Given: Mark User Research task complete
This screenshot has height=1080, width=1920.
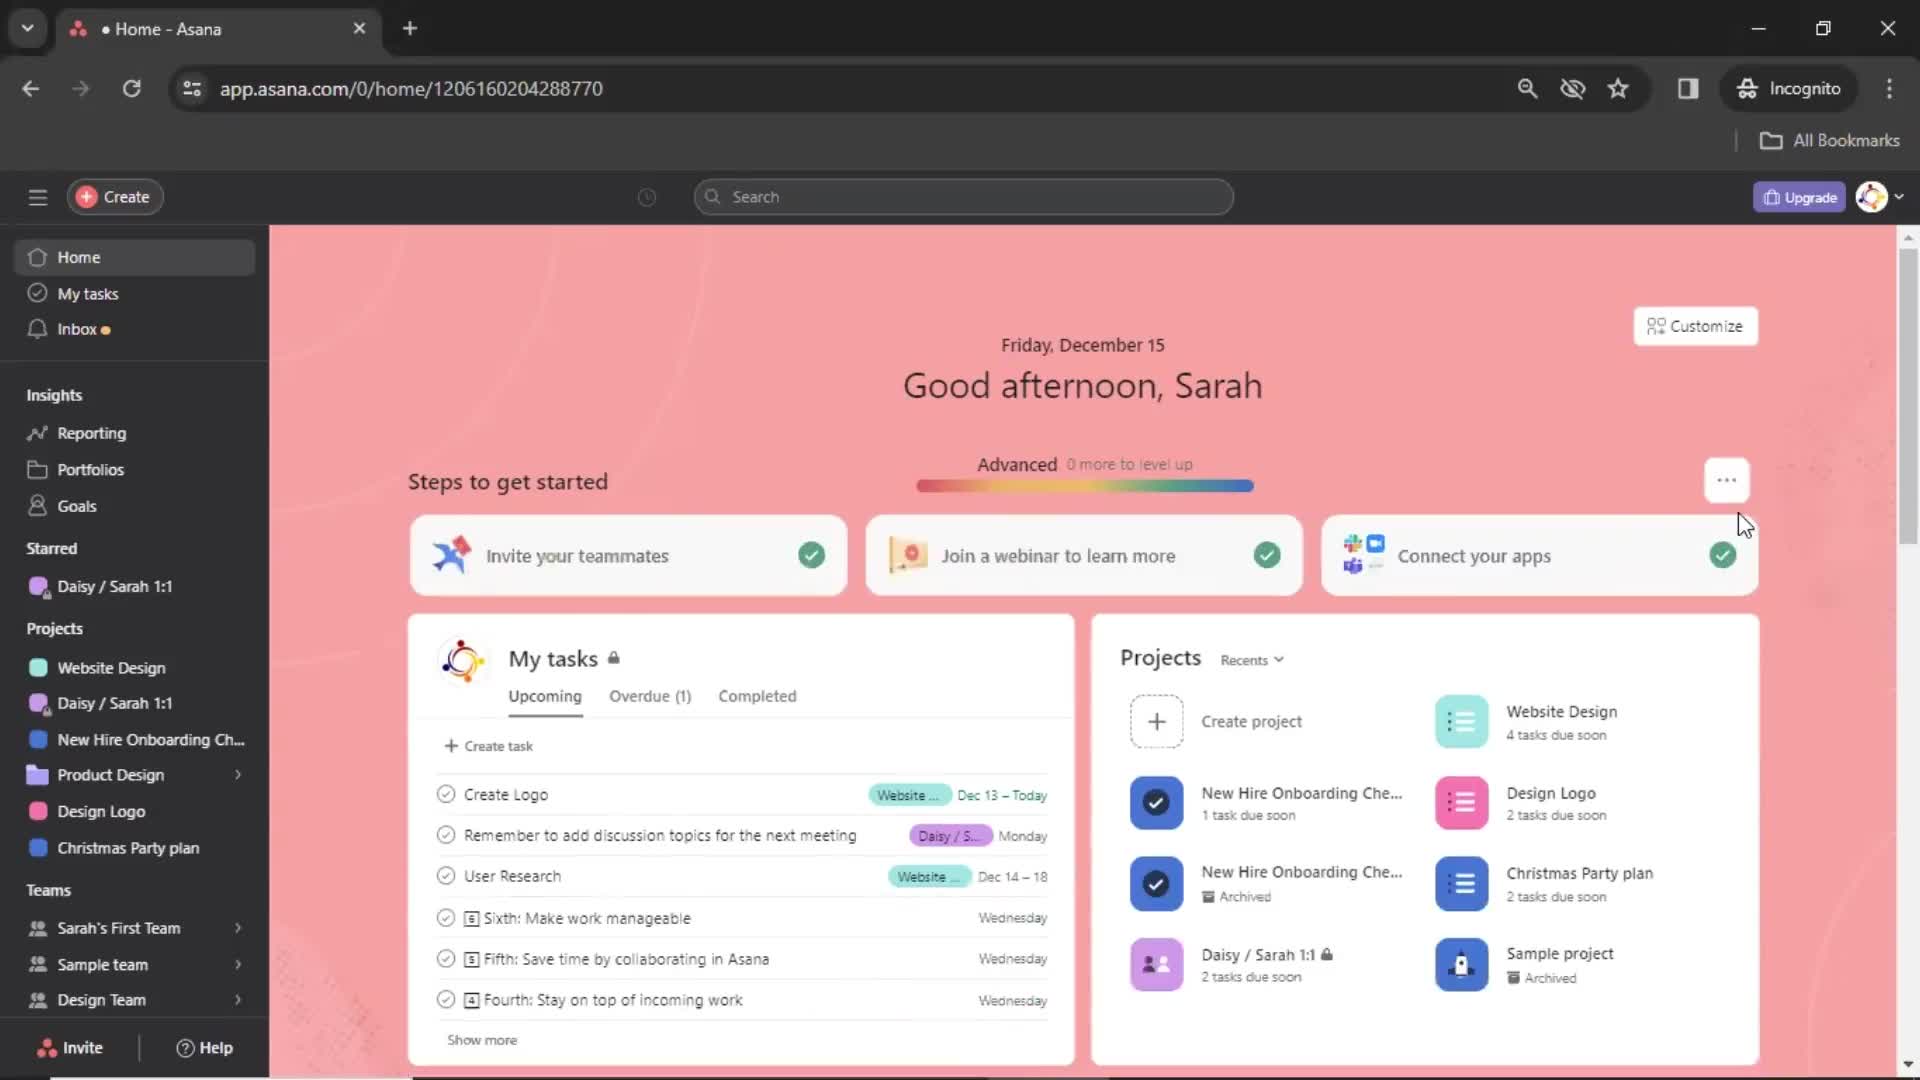Looking at the screenshot, I should 446,876.
